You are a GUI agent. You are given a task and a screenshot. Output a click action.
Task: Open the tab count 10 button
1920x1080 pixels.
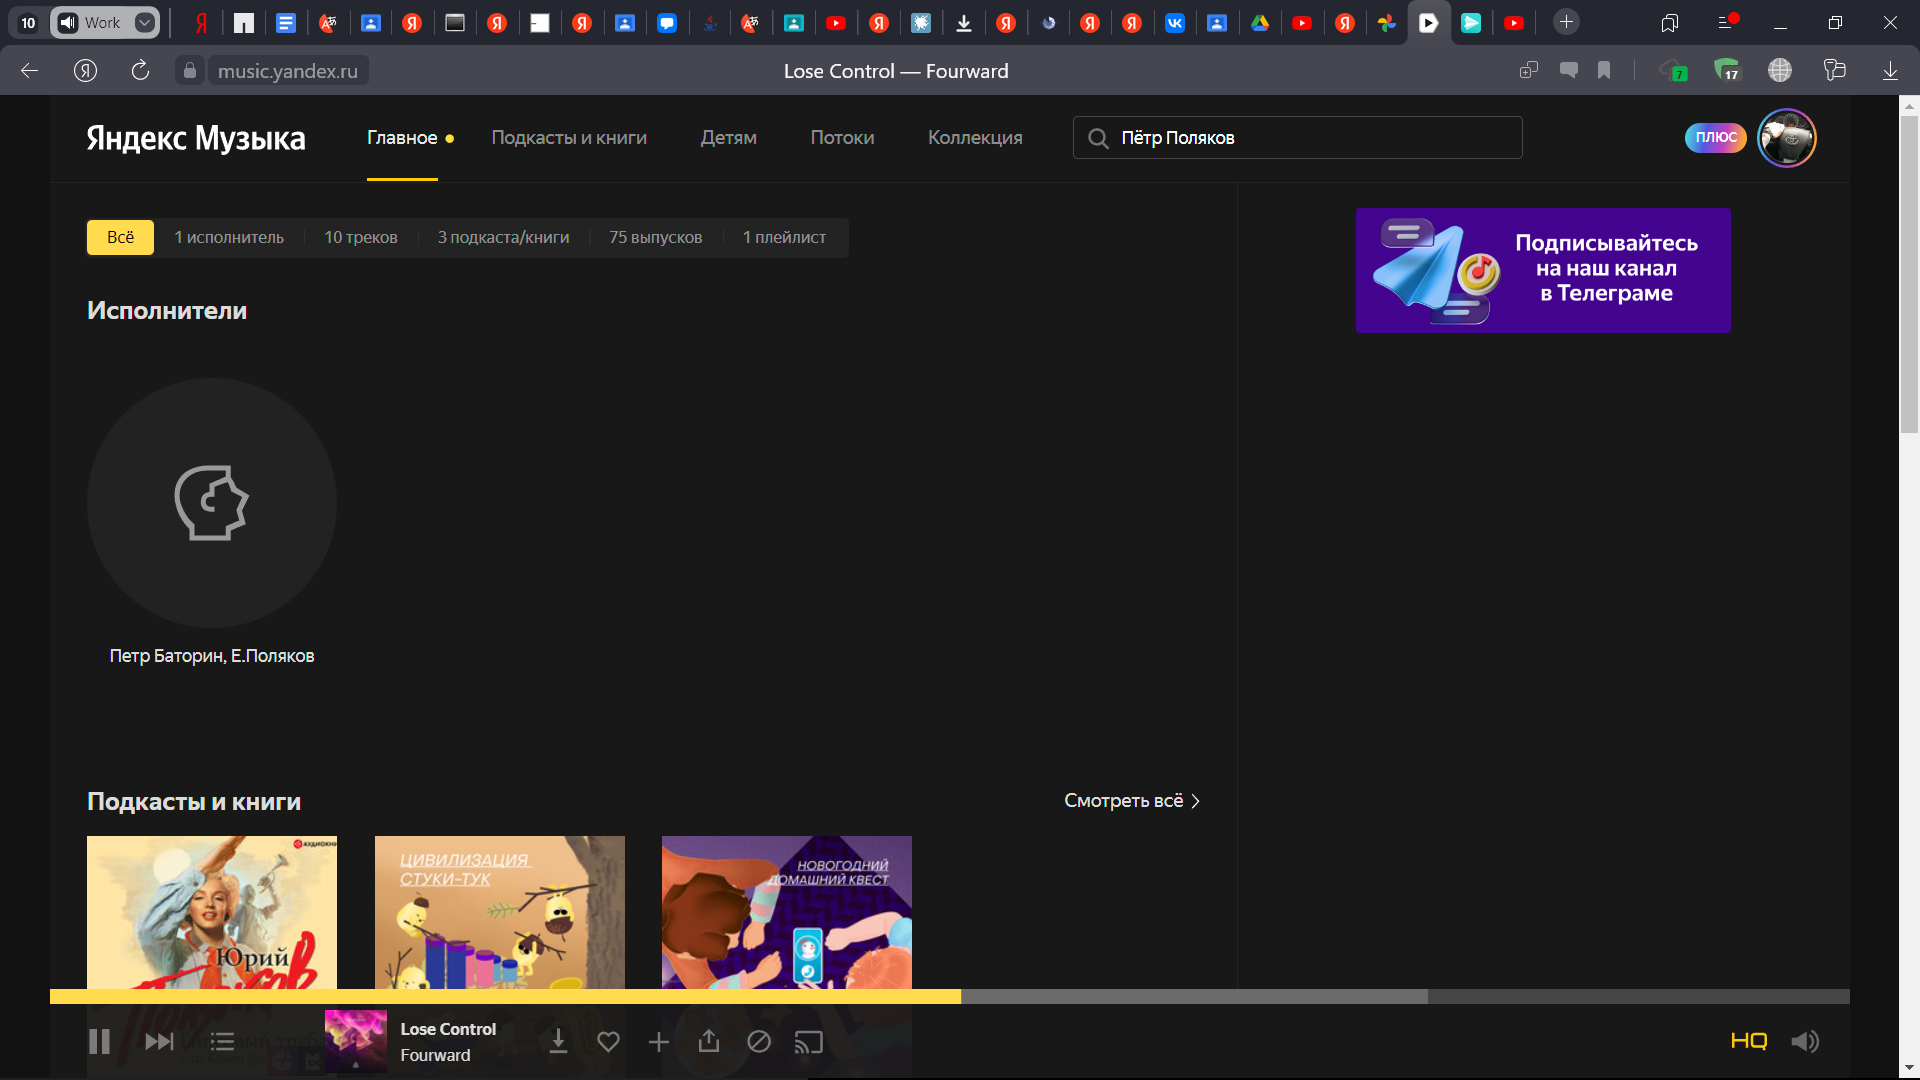point(28,22)
